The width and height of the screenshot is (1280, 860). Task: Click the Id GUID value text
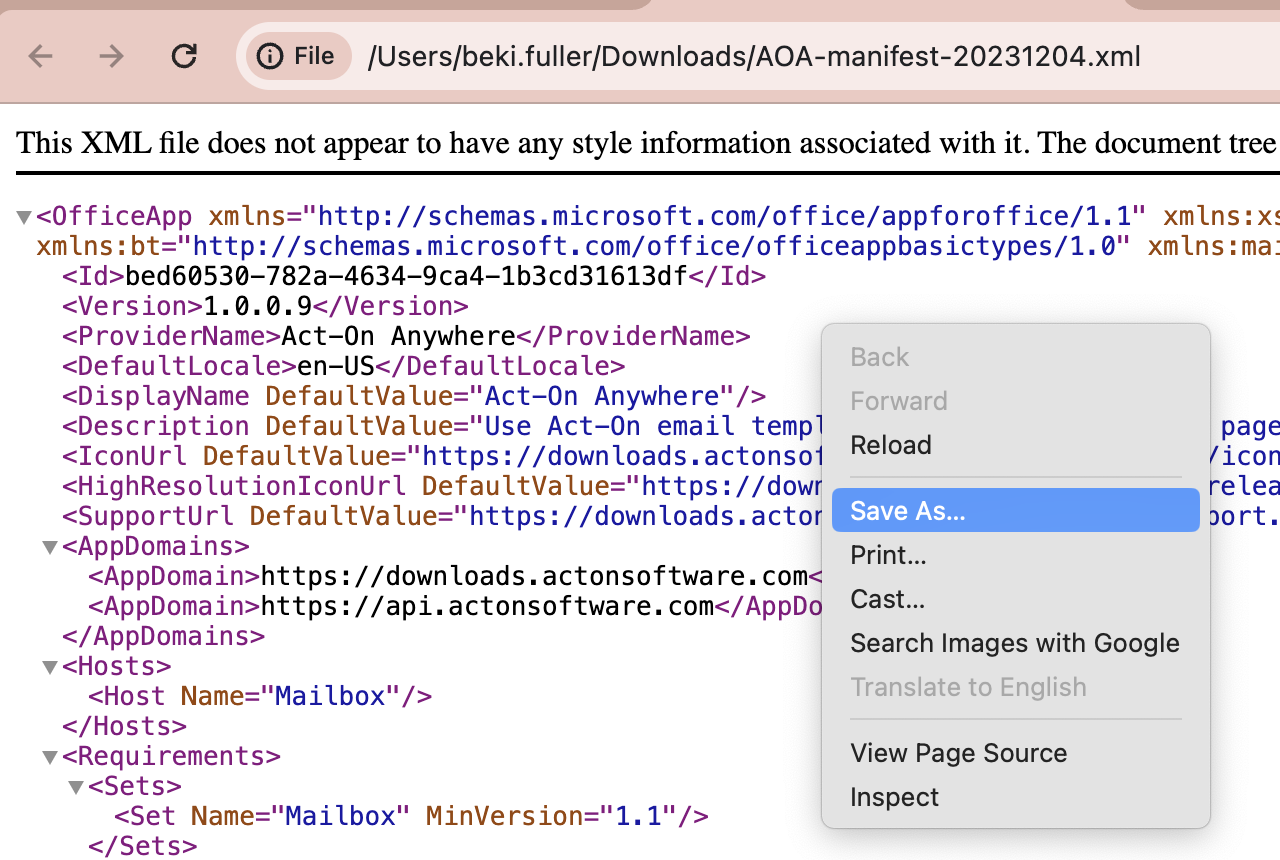point(405,277)
